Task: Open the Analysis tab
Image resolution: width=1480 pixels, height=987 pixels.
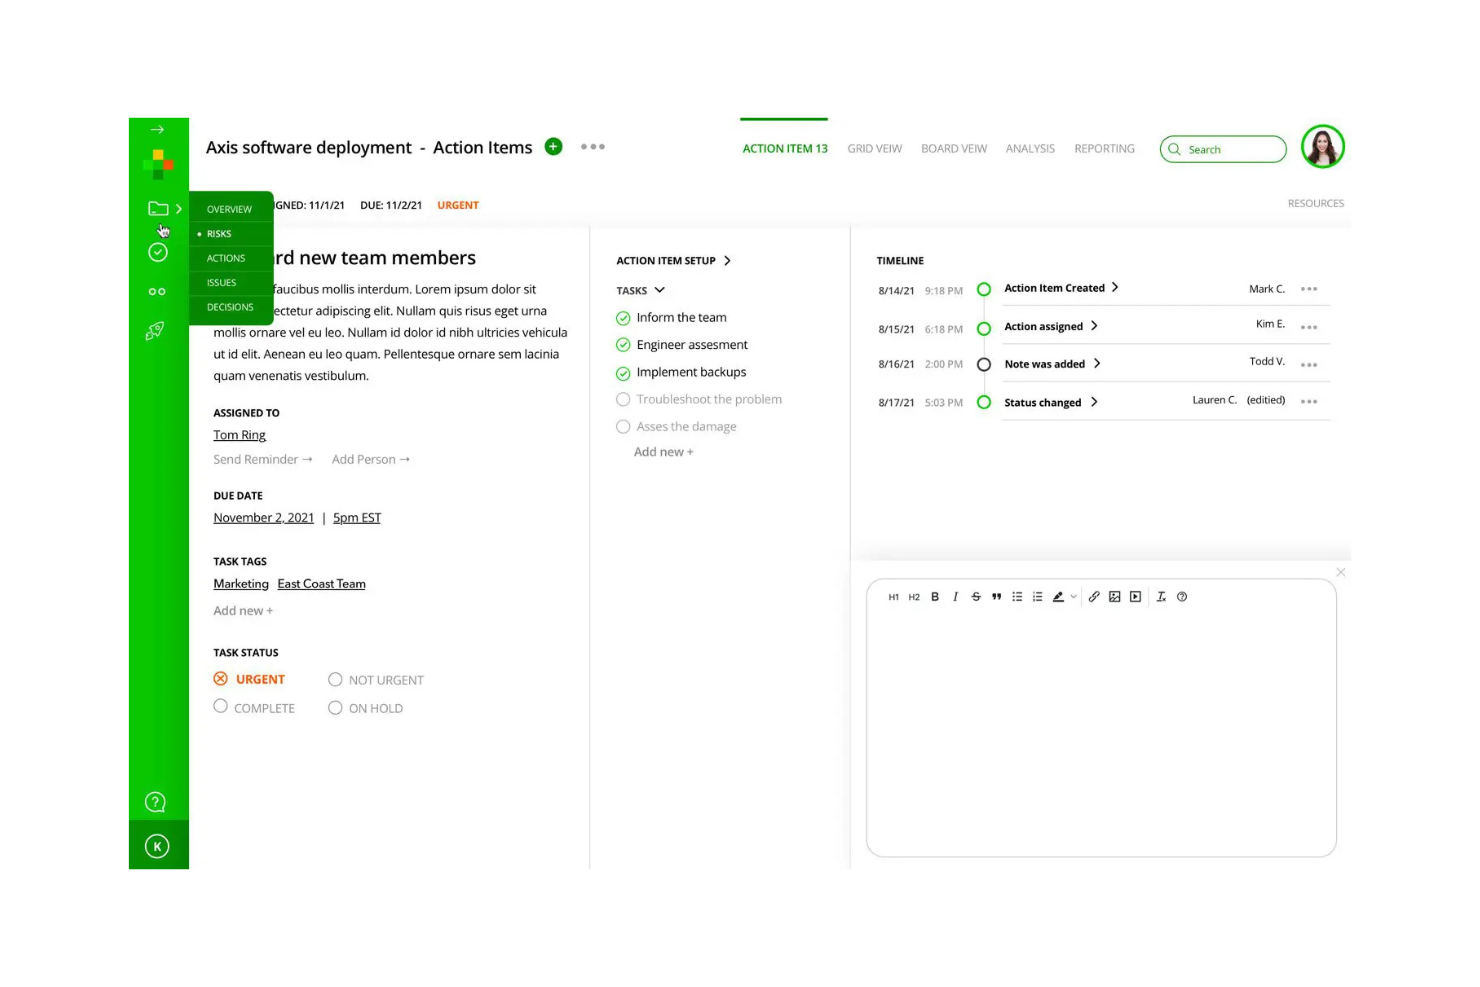Action: 1030,149
